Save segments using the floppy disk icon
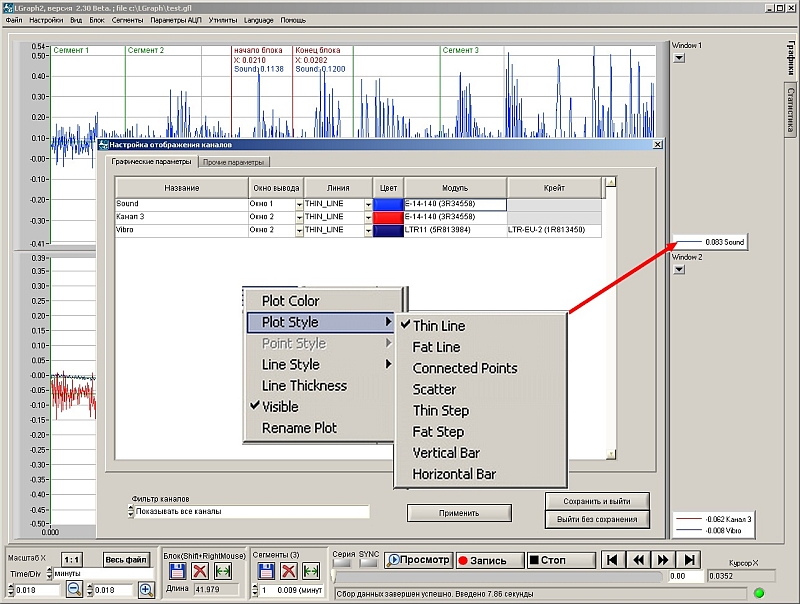Viewport: 800px width, 604px height. pos(266,571)
